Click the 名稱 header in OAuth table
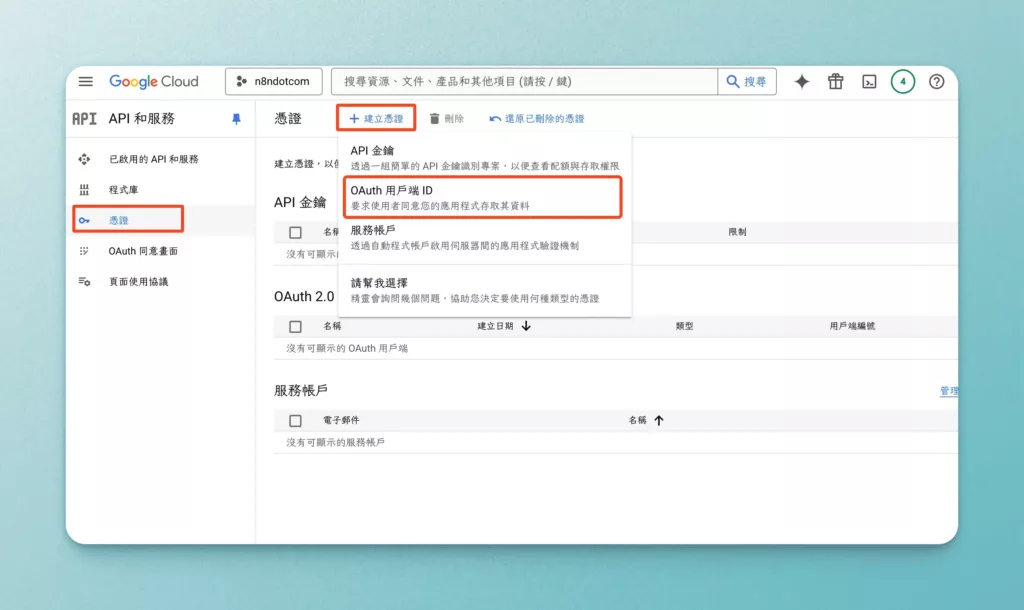 click(332, 326)
